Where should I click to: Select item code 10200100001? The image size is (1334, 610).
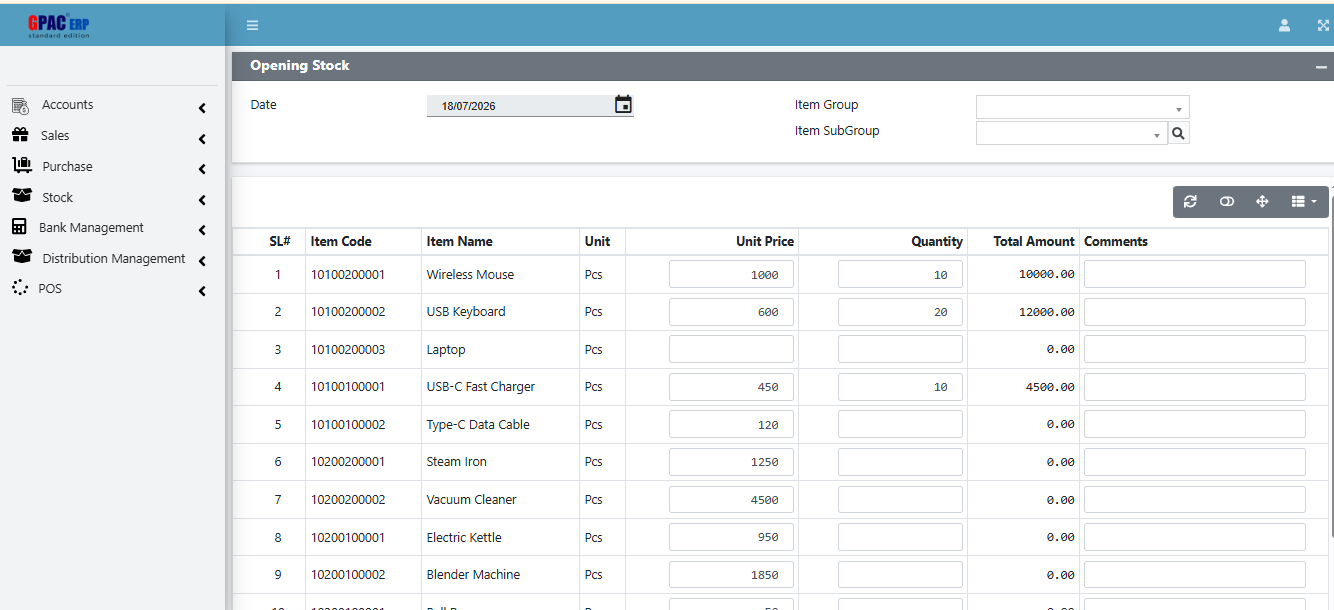coord(348,537)
